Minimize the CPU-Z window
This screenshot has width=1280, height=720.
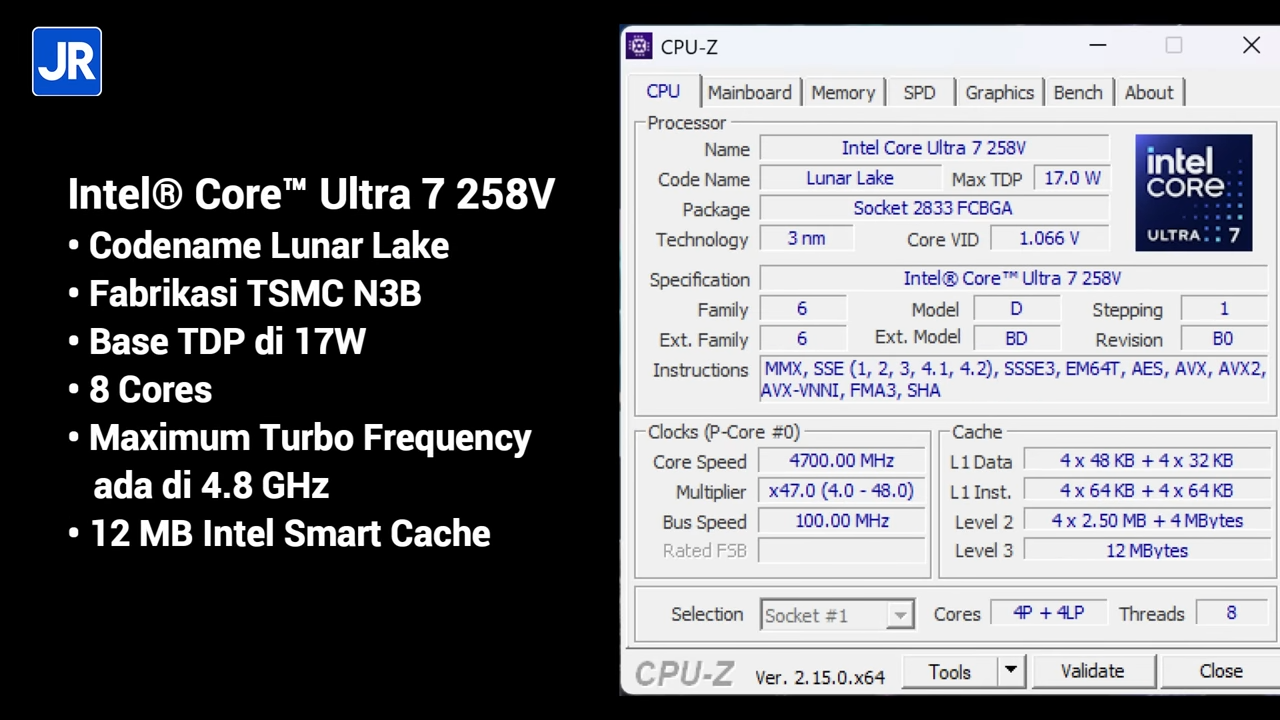(x=1098, y=46)
